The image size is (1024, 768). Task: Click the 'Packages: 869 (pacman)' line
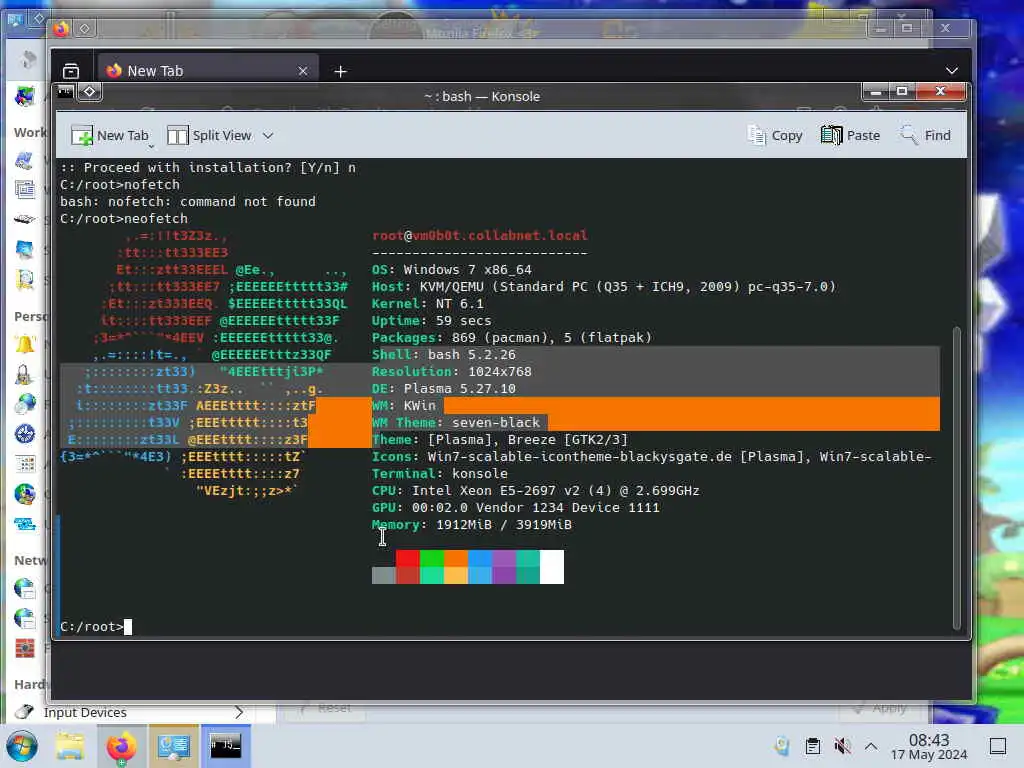click(512, 338)
